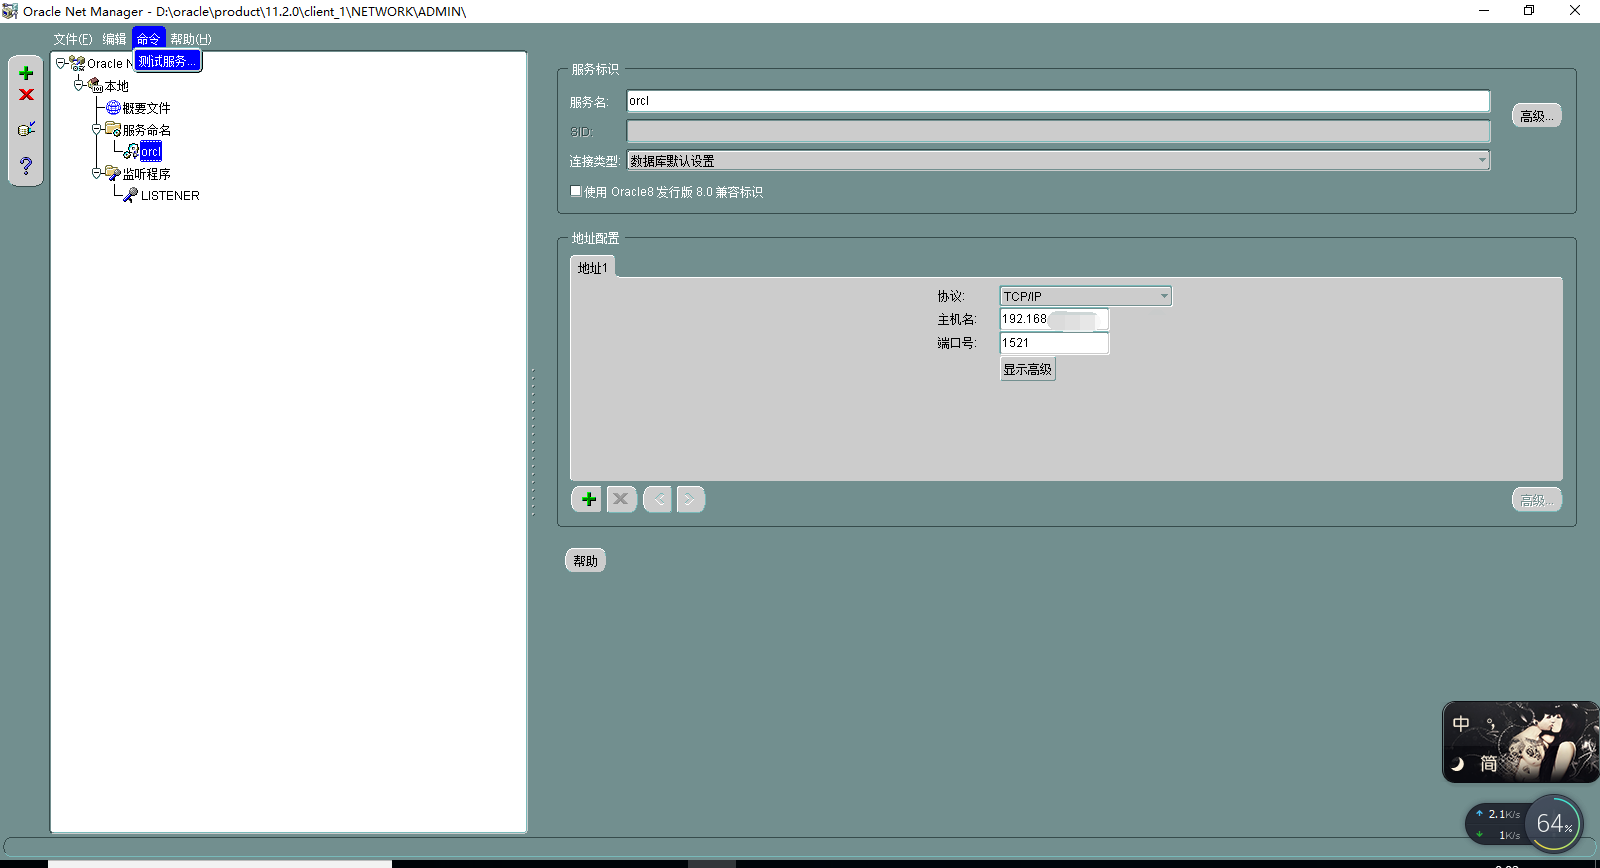Click the red X delete icon in left toolbar

tap(26, 95)
